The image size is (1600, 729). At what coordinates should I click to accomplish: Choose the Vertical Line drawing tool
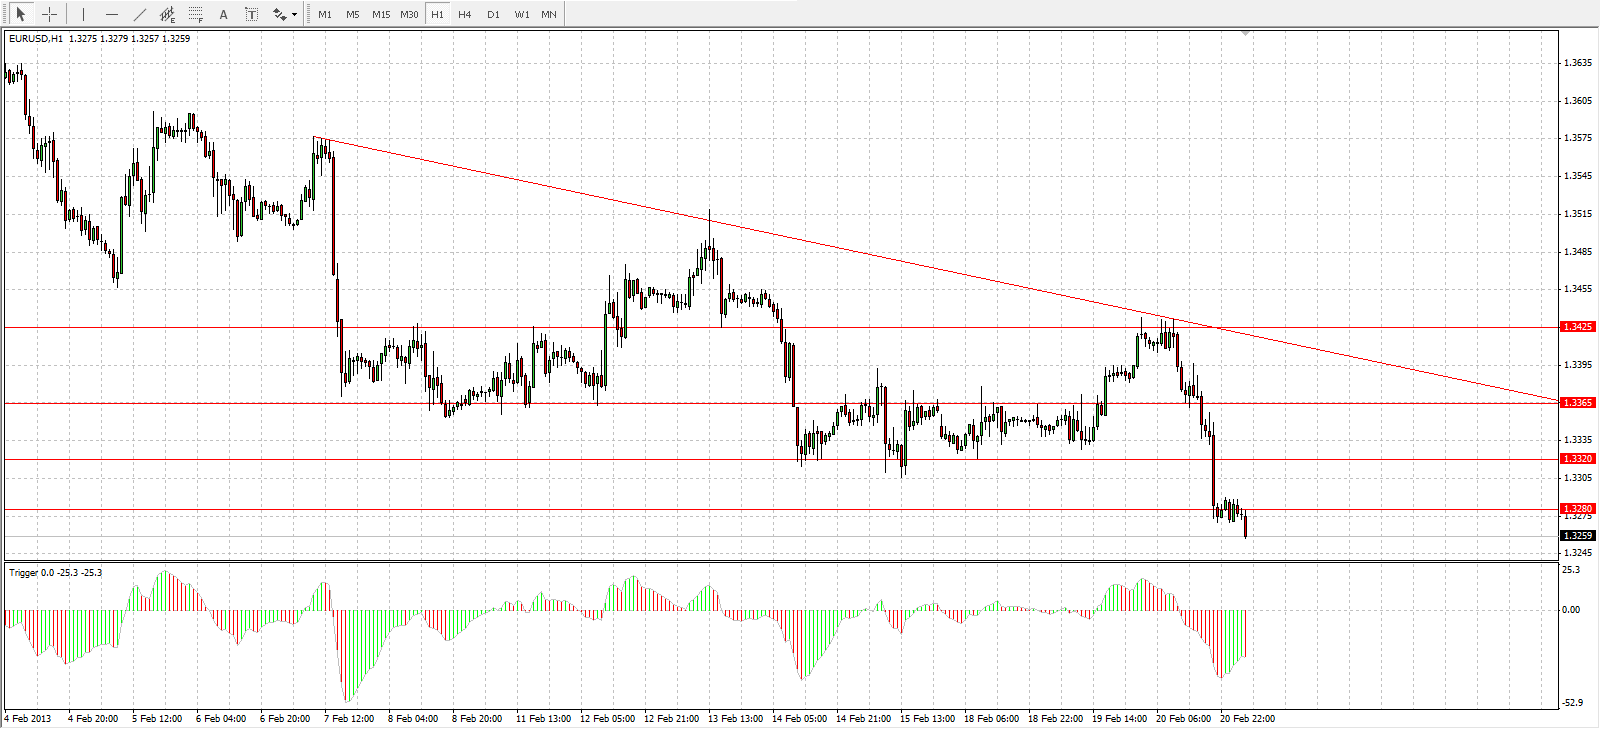point(83,14)
